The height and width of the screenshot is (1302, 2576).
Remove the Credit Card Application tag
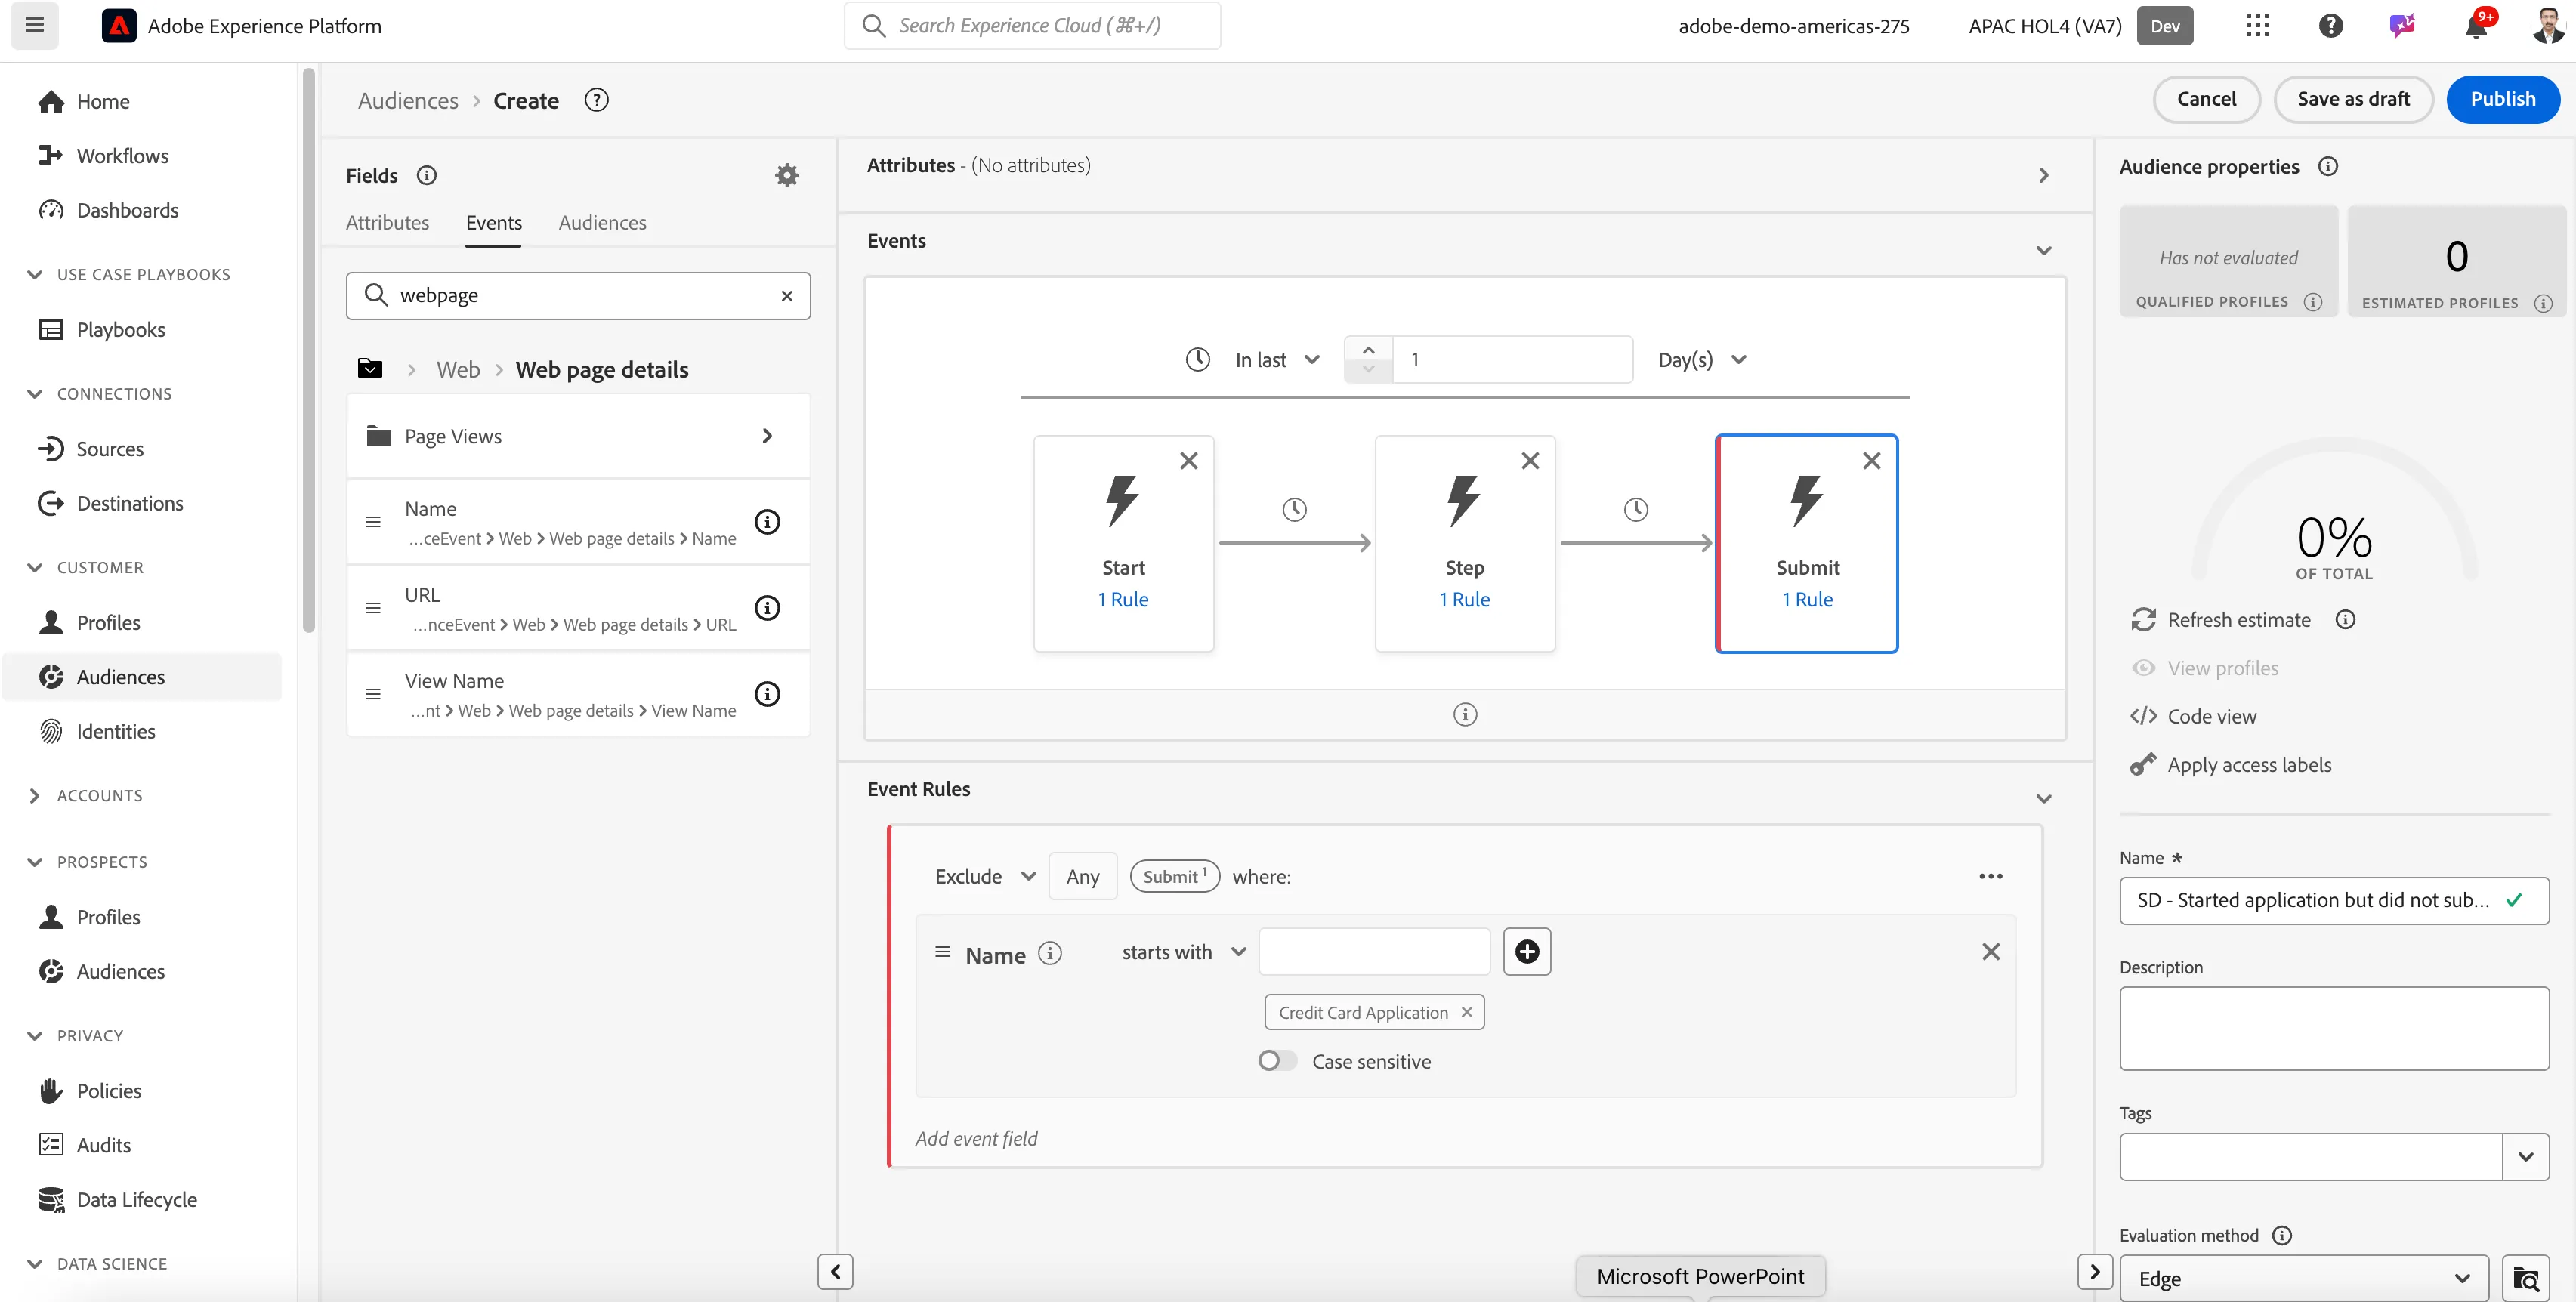coord(1466,1012)
